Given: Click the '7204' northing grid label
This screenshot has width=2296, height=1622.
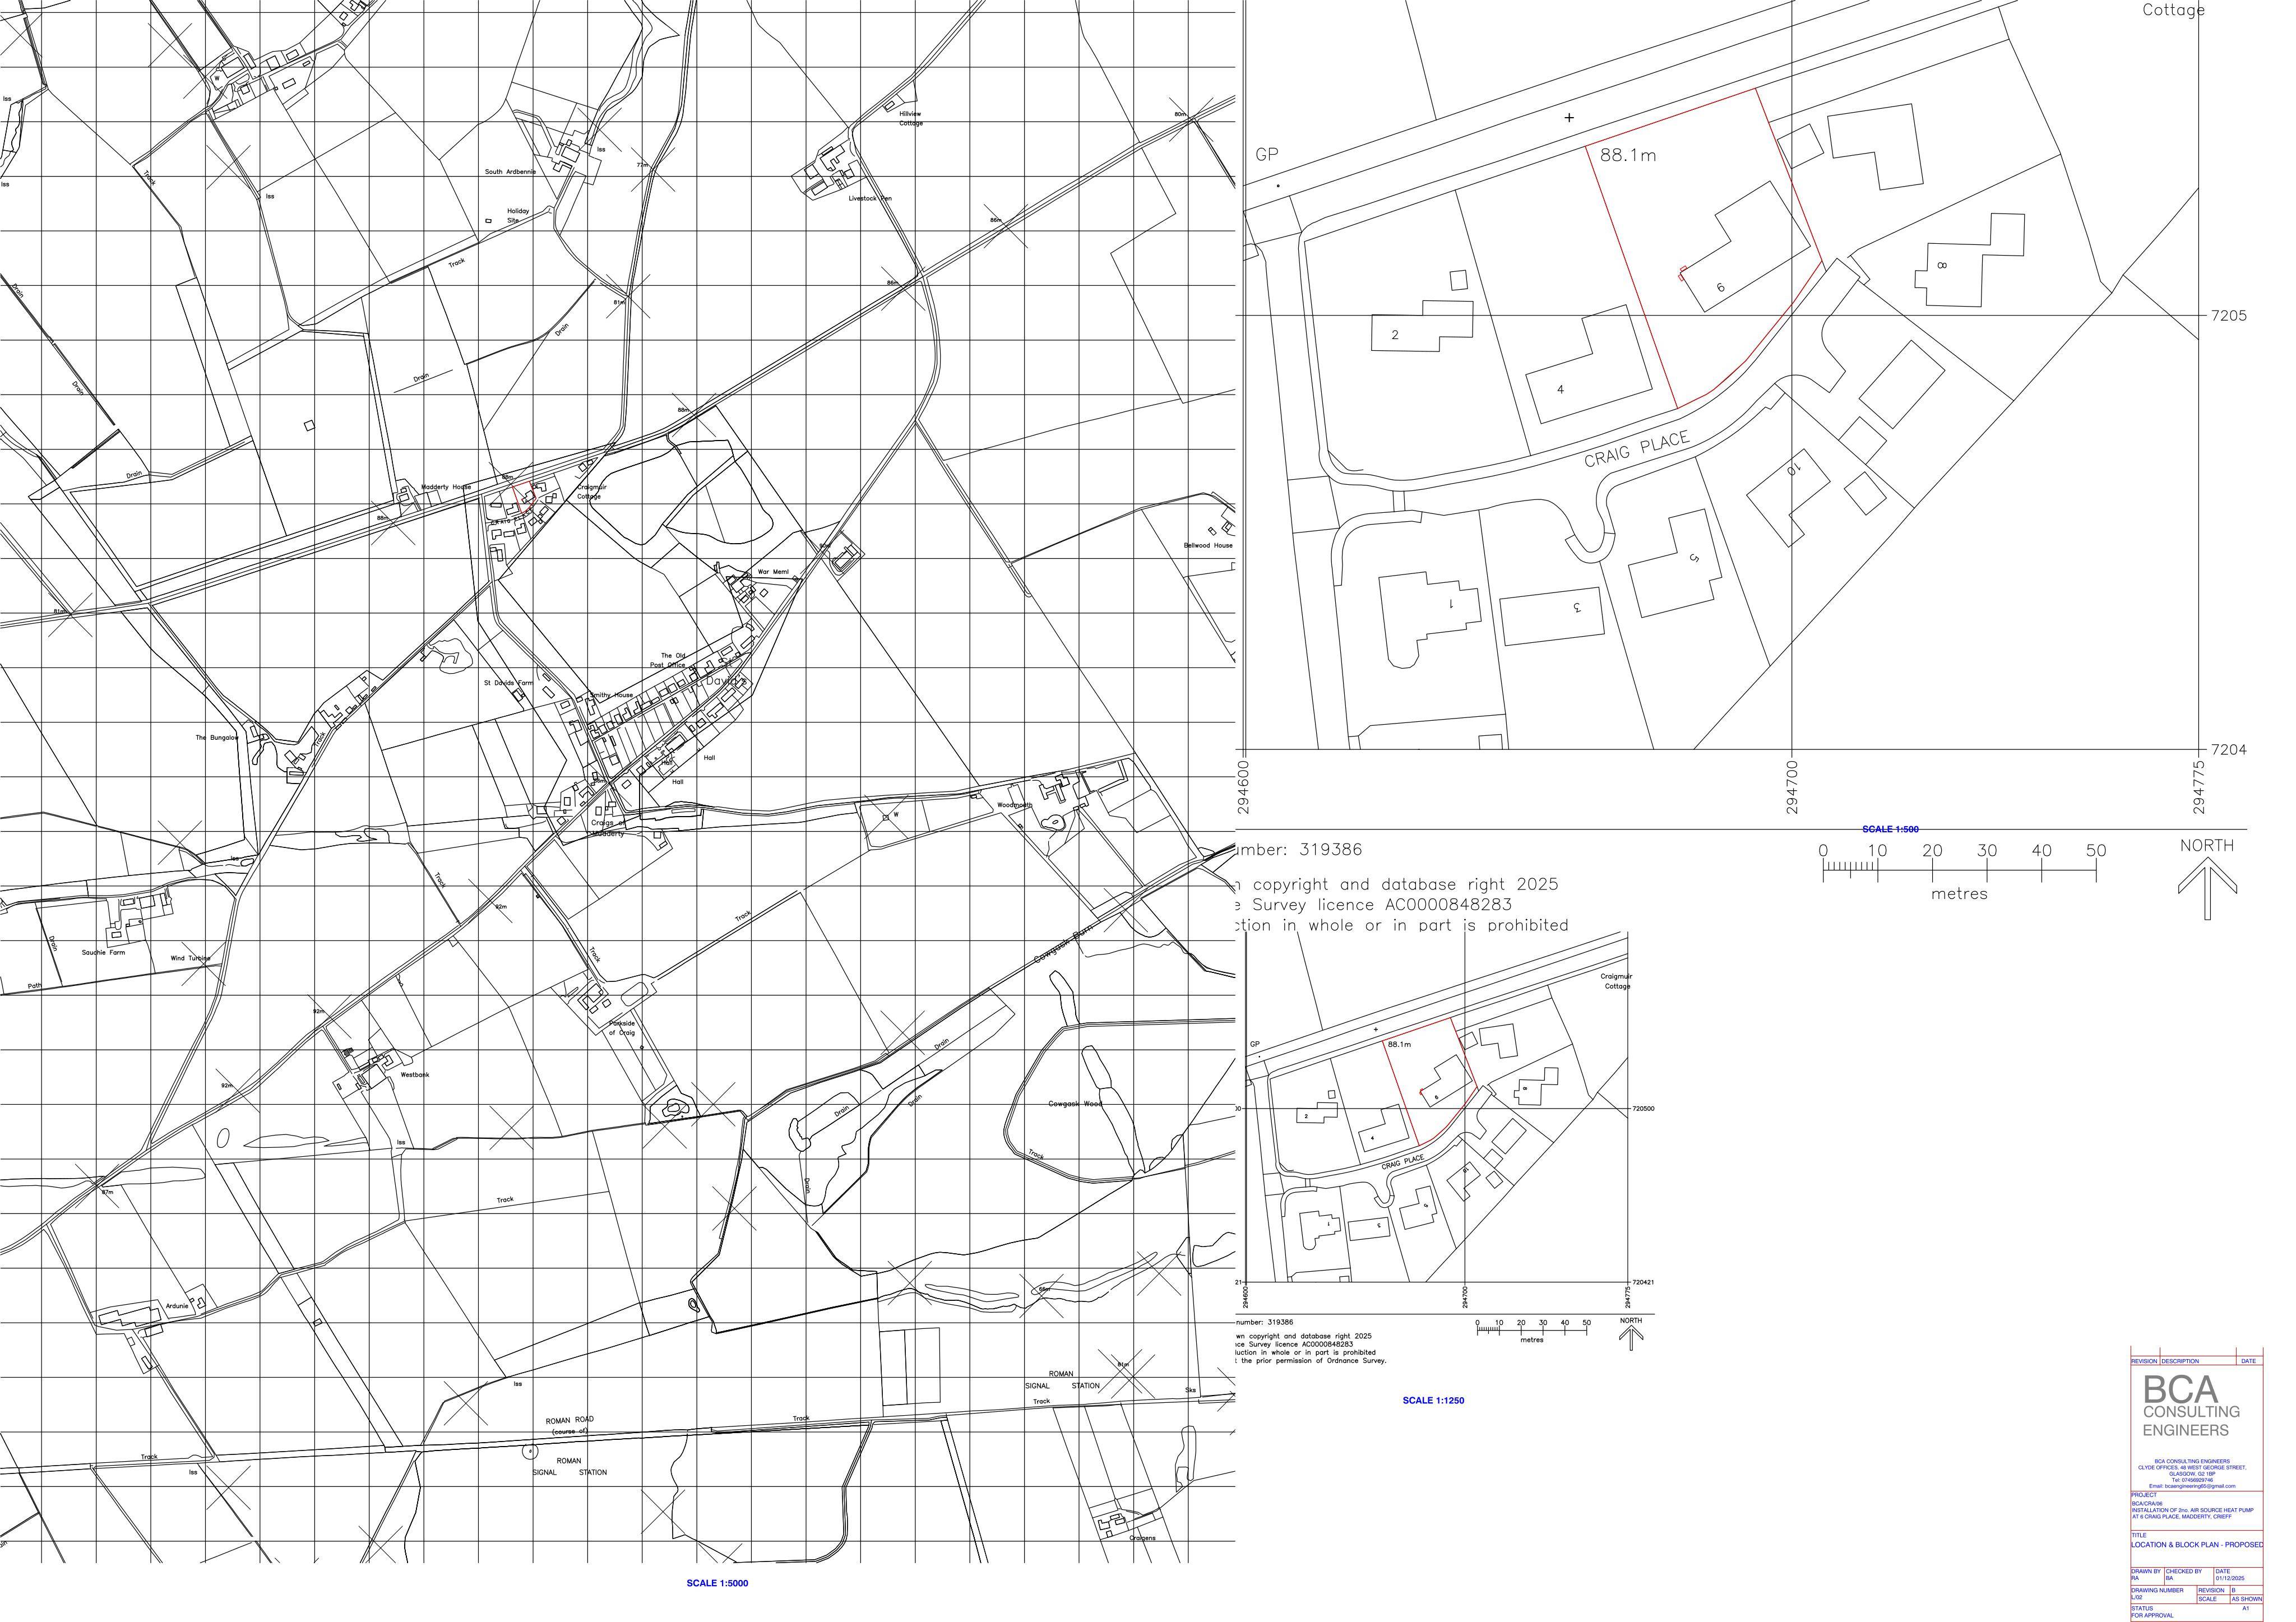Looking at the screenshot, I should [2228, 750].
